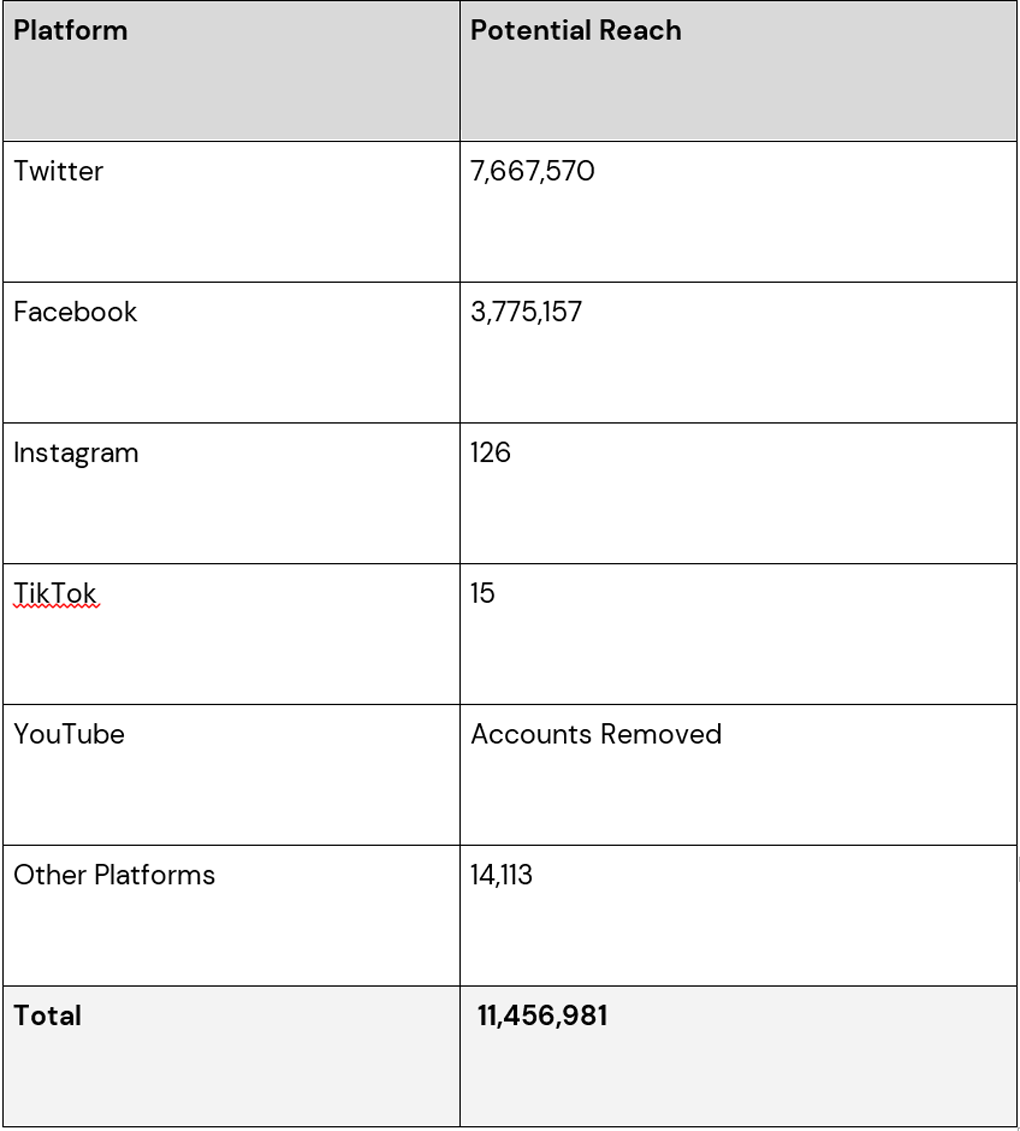This screenshot has height=1131, width=1020.
Task: Click the 15 value for TikTok
Action: coord(482,594)
